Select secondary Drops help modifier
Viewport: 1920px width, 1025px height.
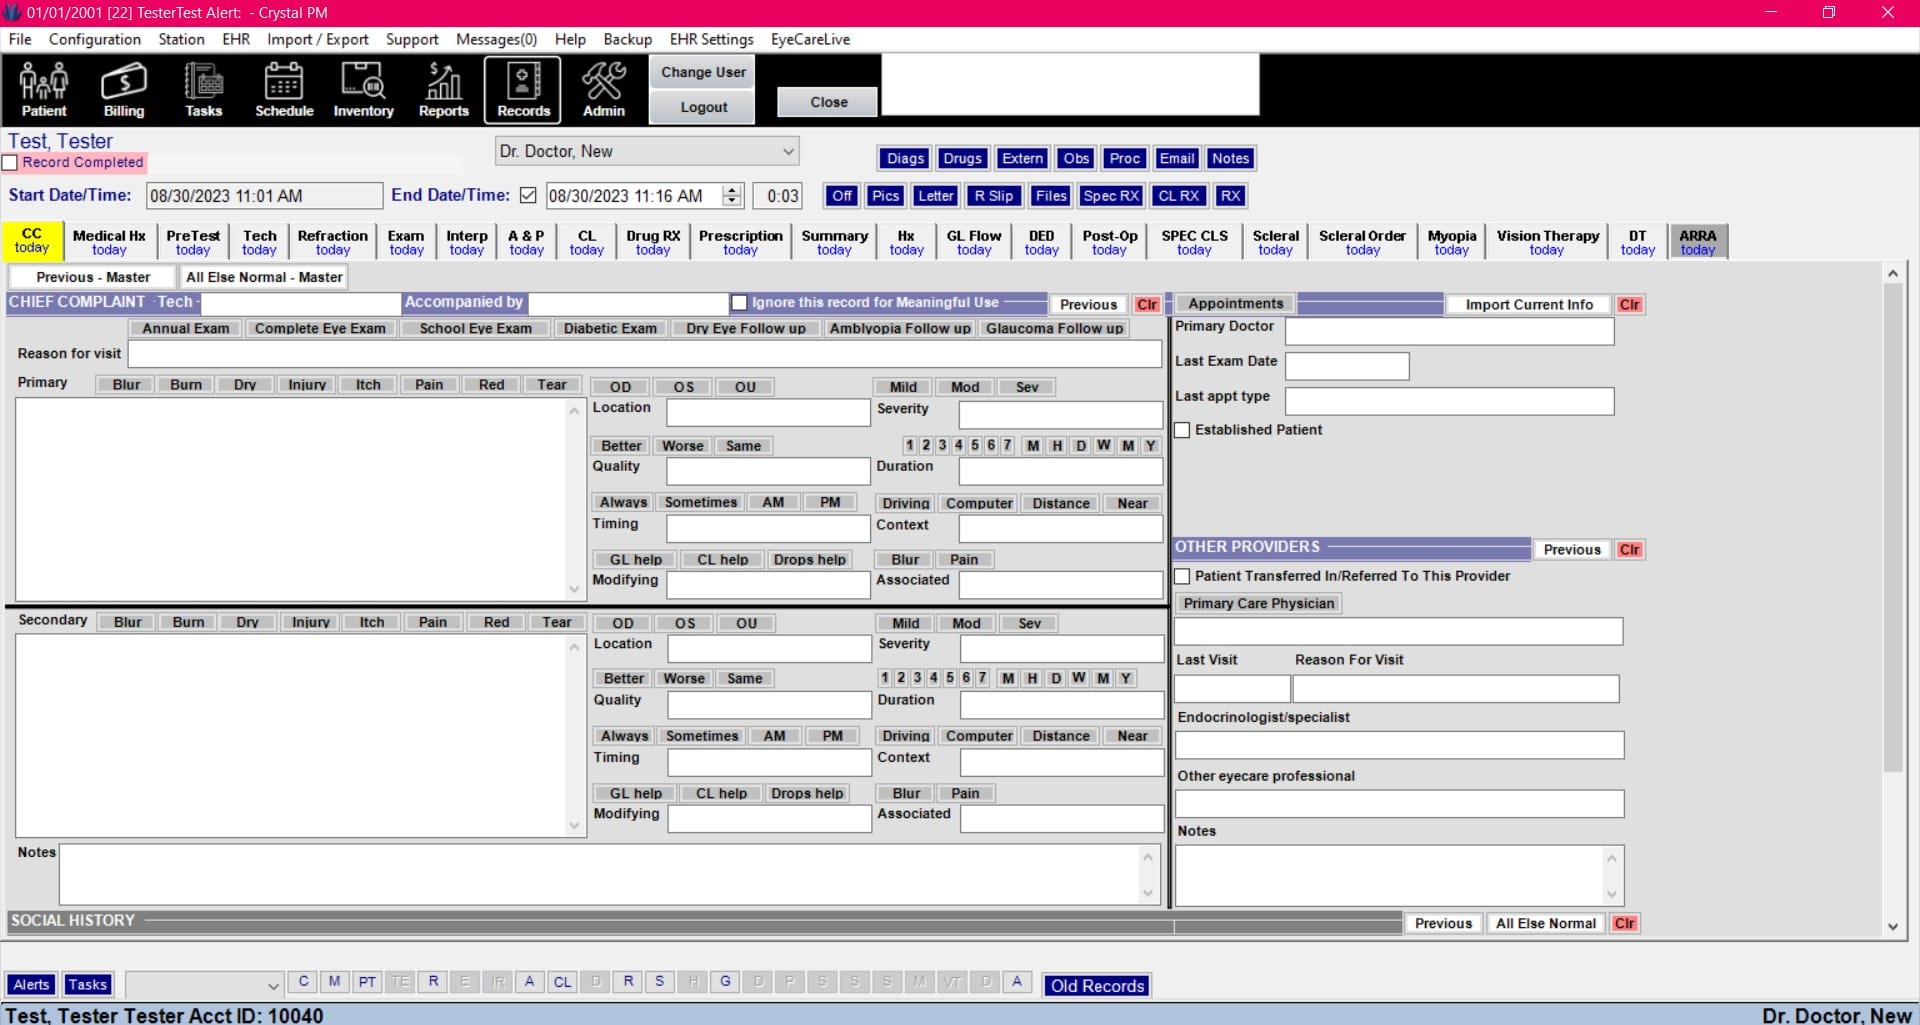(807, 793)
